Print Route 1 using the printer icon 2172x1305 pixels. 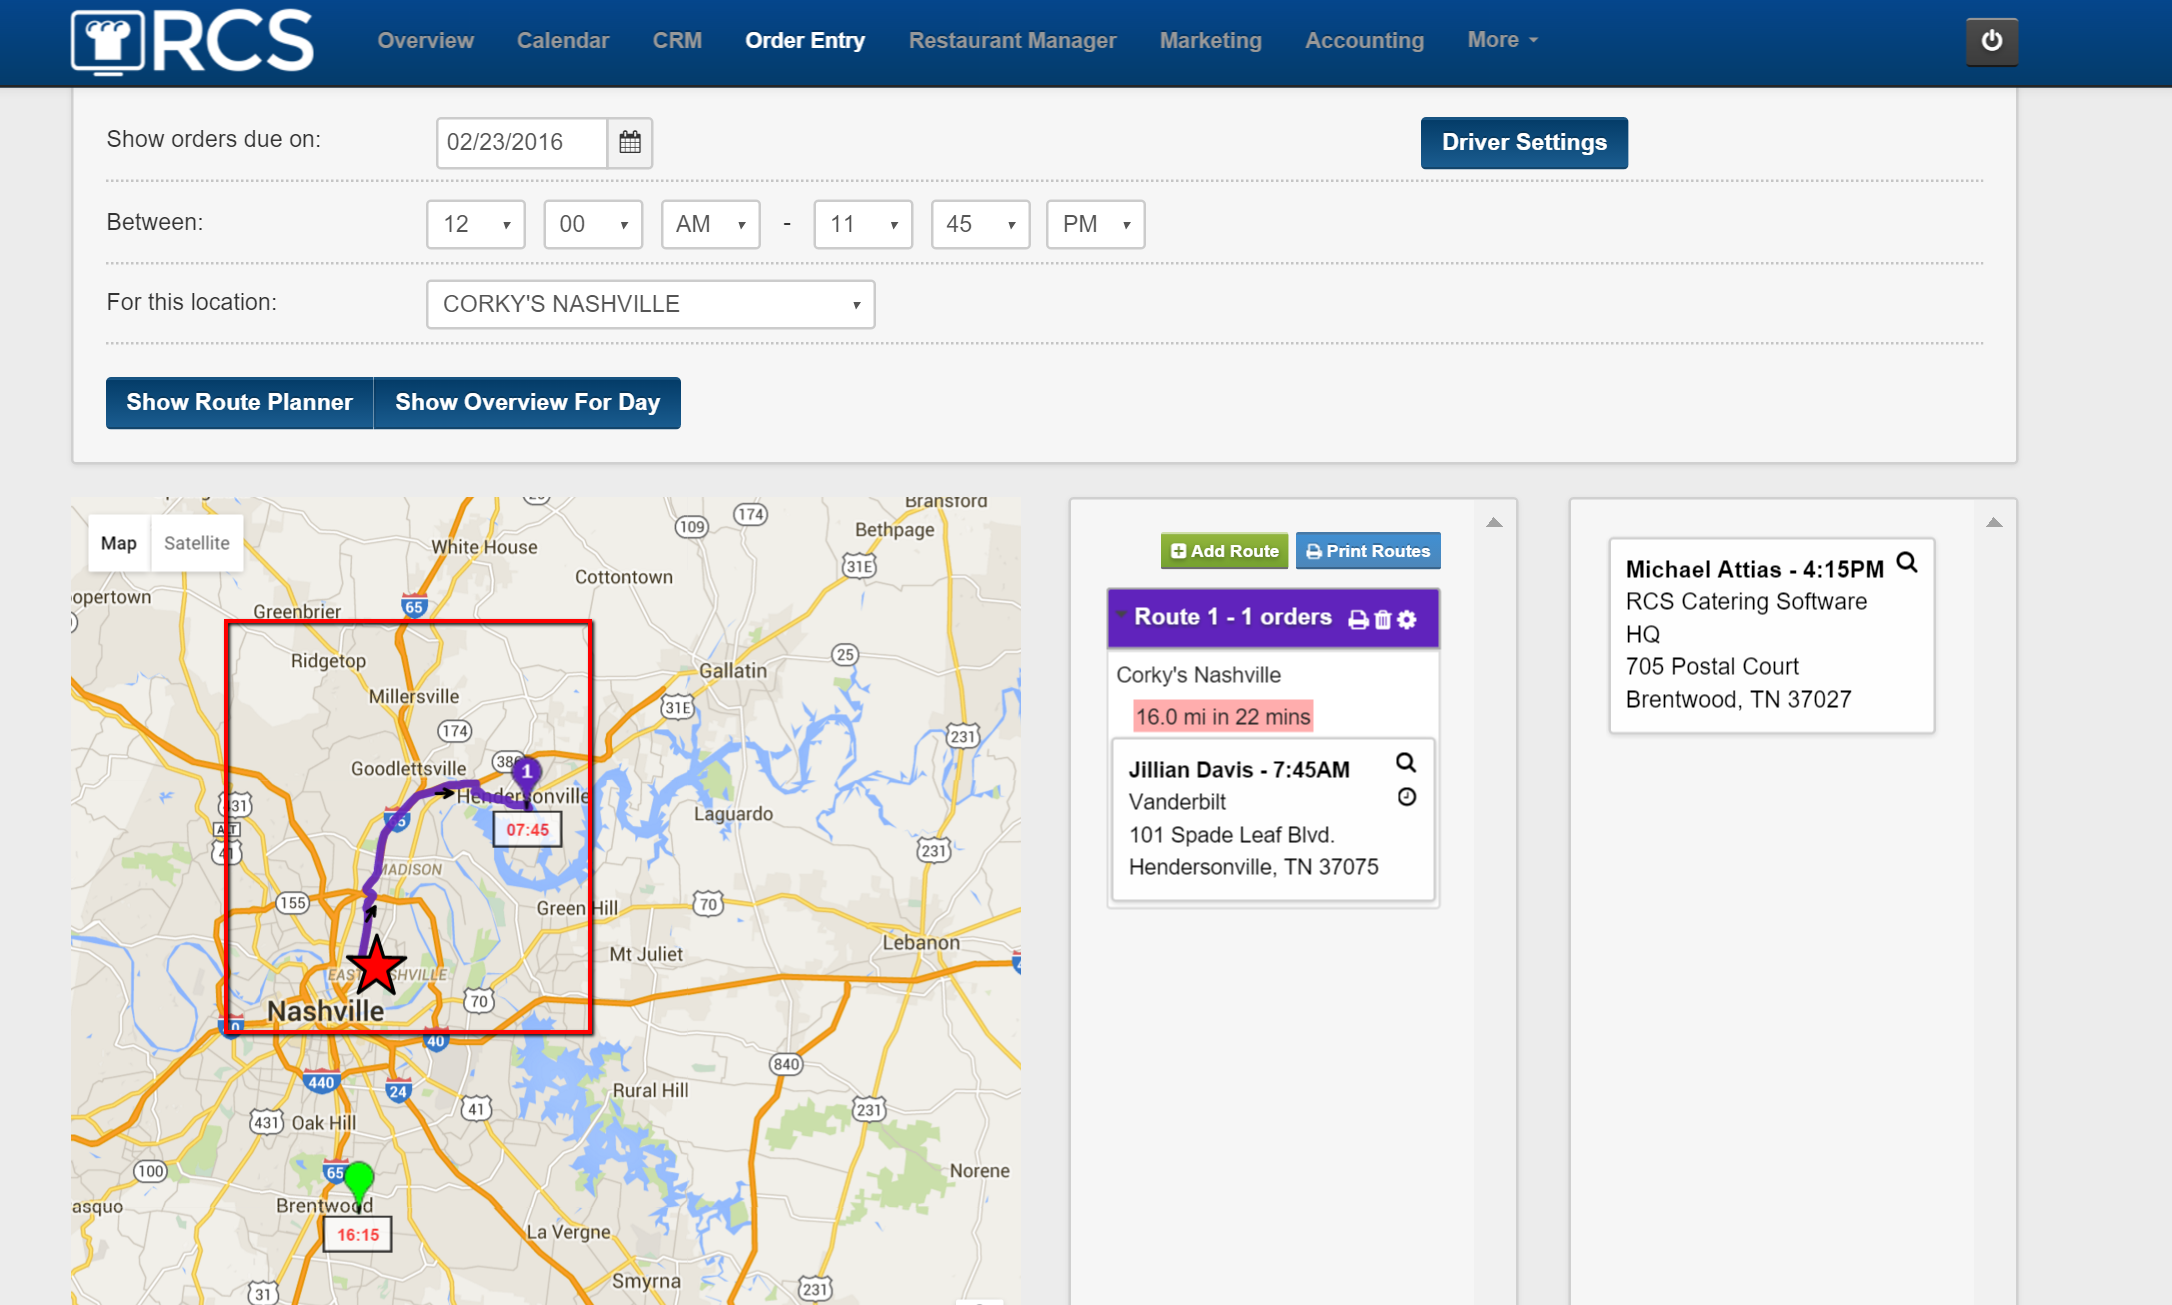(x=1356, y=618)
